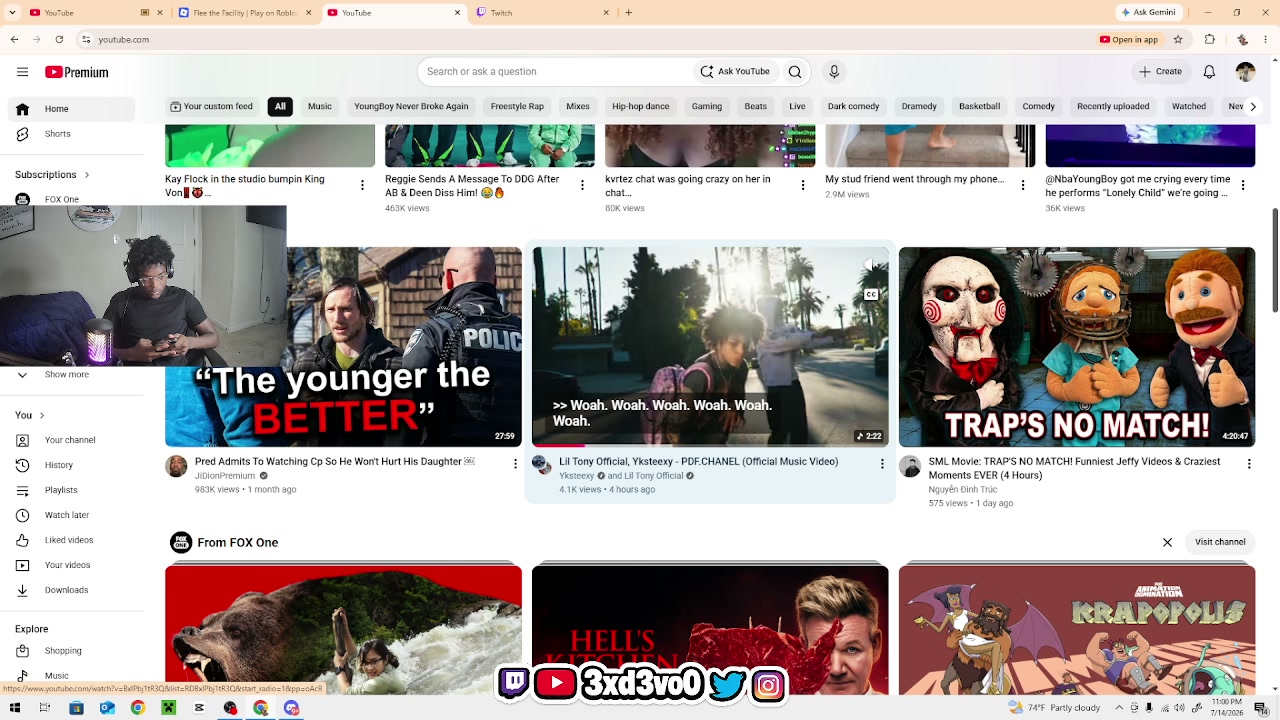The height and width of the screenshot is (720, 1280).
Task: Click the magnifying glass search button
Action: 795,72
